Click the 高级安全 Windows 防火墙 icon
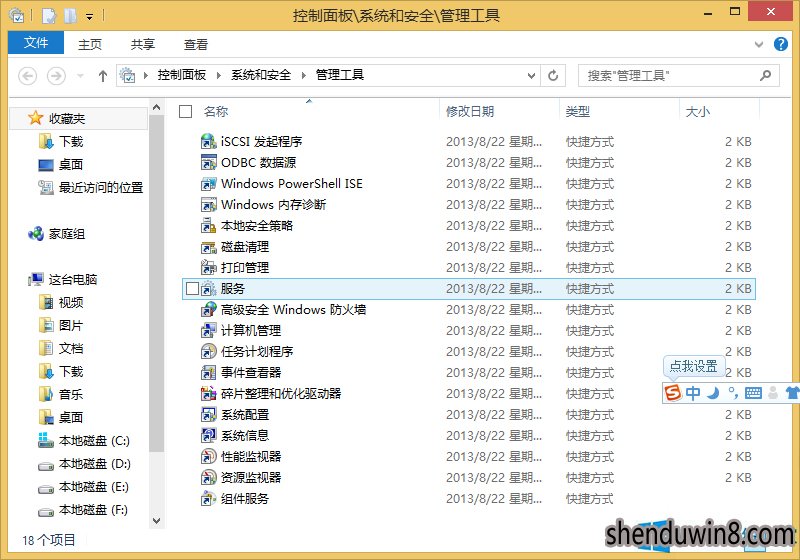This screenshot has width=800, height=560. pos(208,310)
